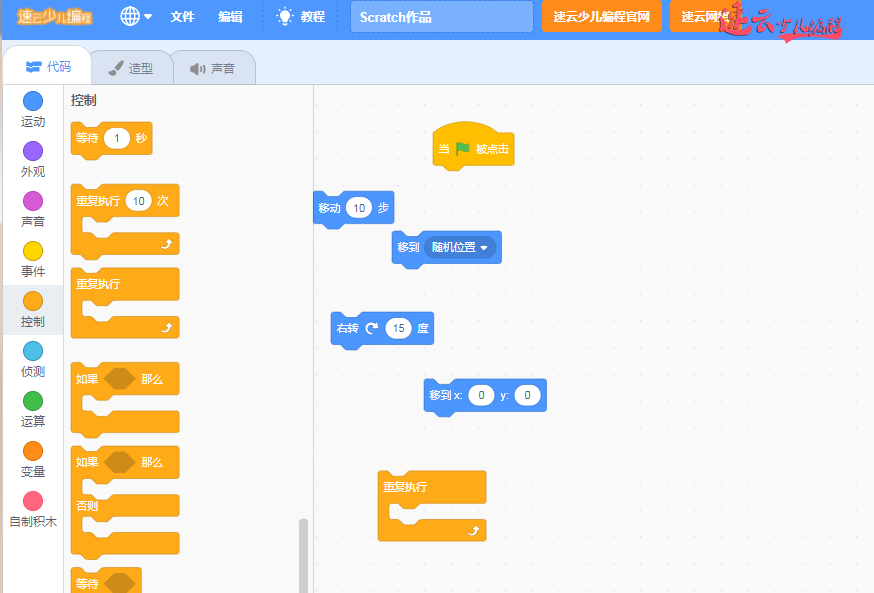Select the magenta 声音 category circle
The image size is (874, 593).
(x=33, y=201)
